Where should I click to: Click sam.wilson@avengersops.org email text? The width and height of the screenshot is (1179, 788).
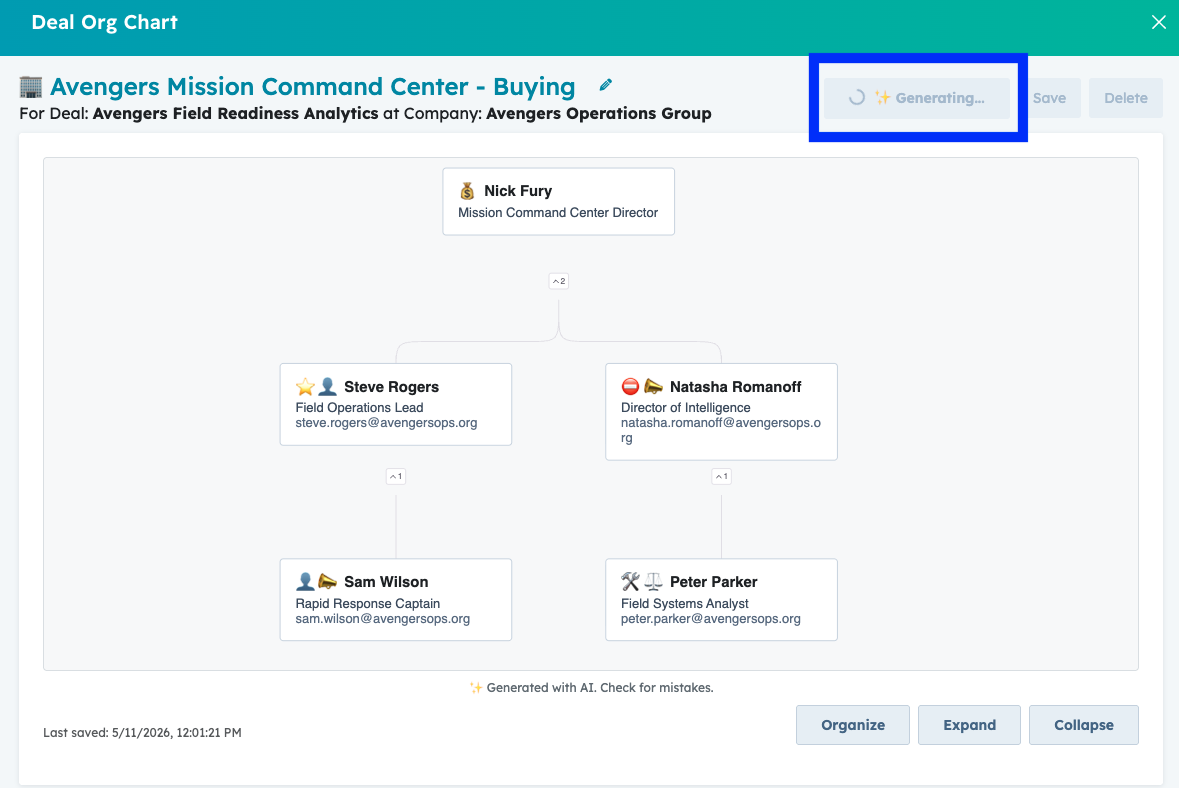coord(383,619)
